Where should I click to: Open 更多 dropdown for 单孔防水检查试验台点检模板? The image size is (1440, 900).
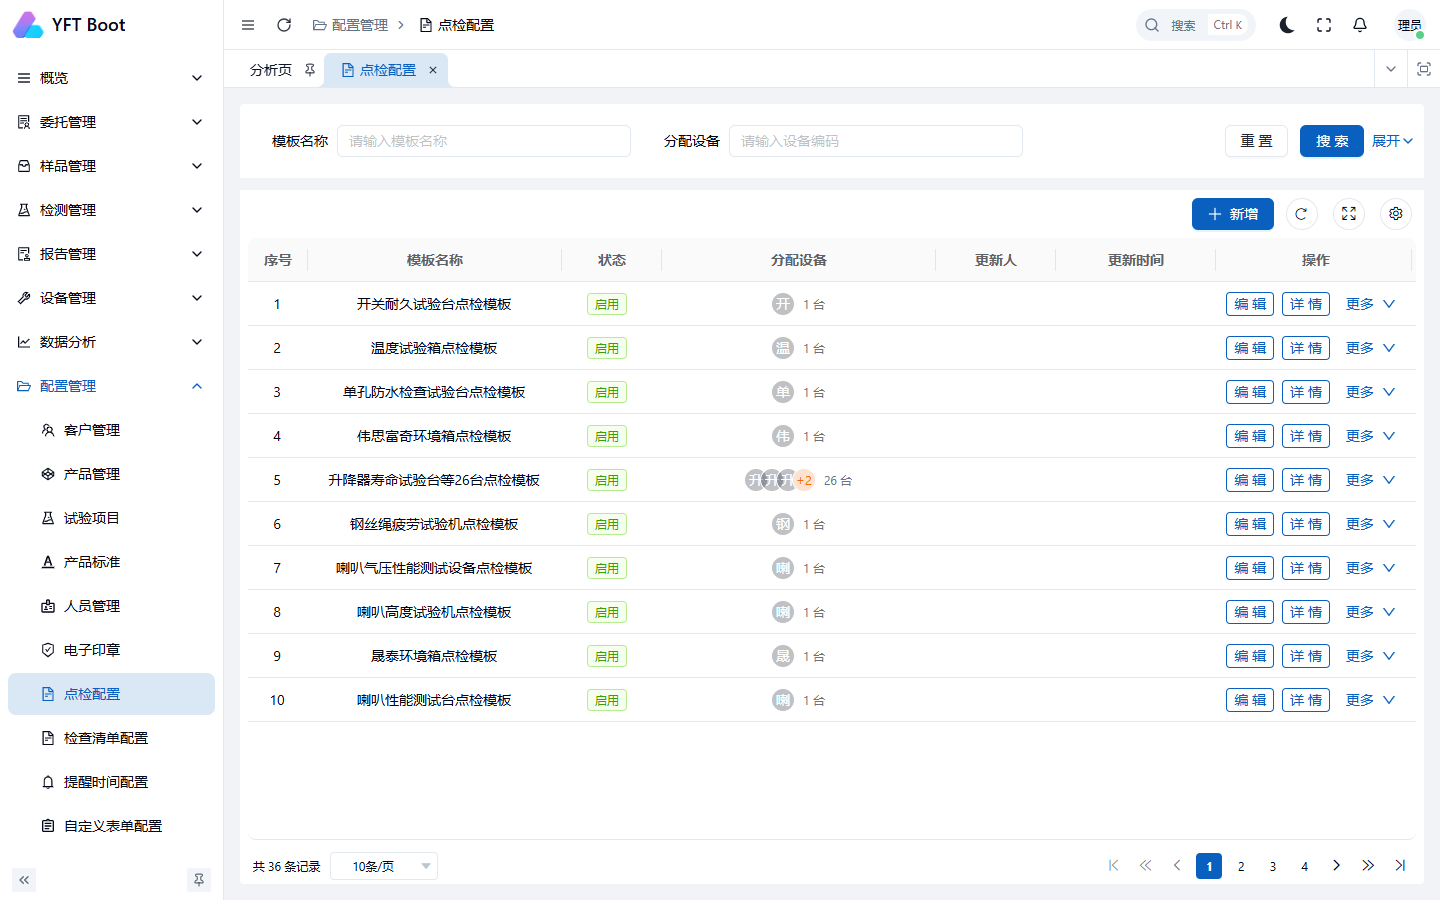(1370, 392)
